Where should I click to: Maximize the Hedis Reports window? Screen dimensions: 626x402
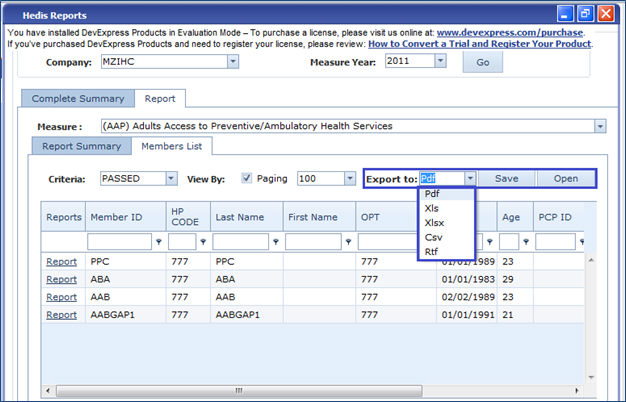tap(586, 15)
